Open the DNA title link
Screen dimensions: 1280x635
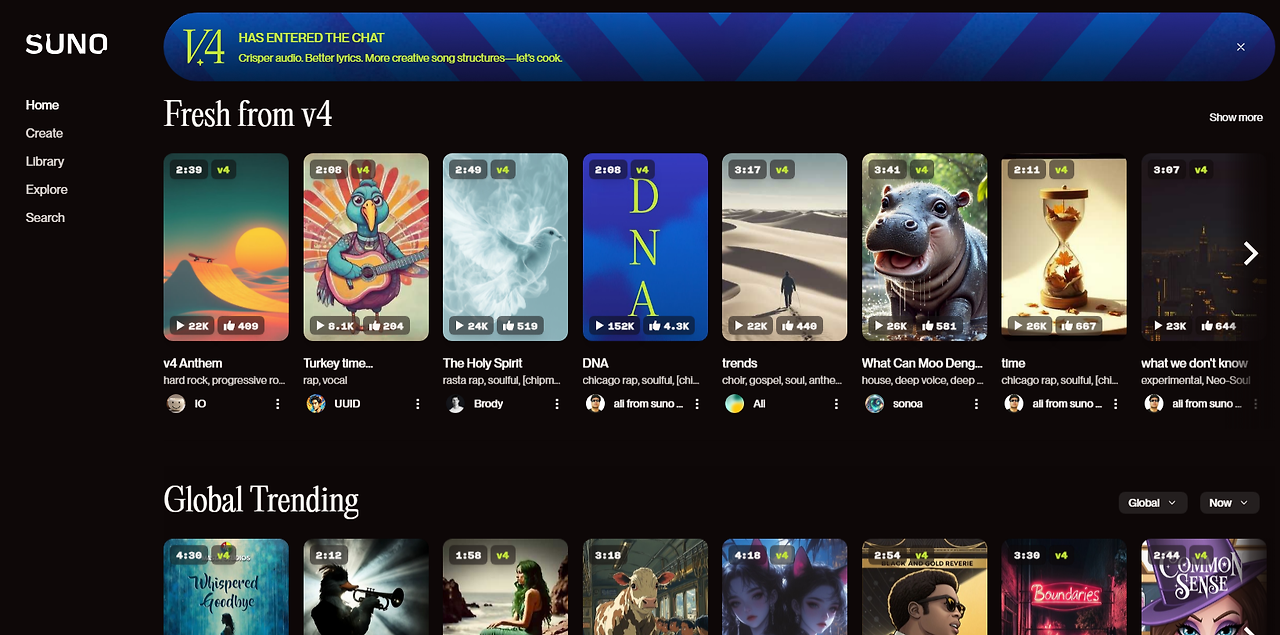coord(596,363)
